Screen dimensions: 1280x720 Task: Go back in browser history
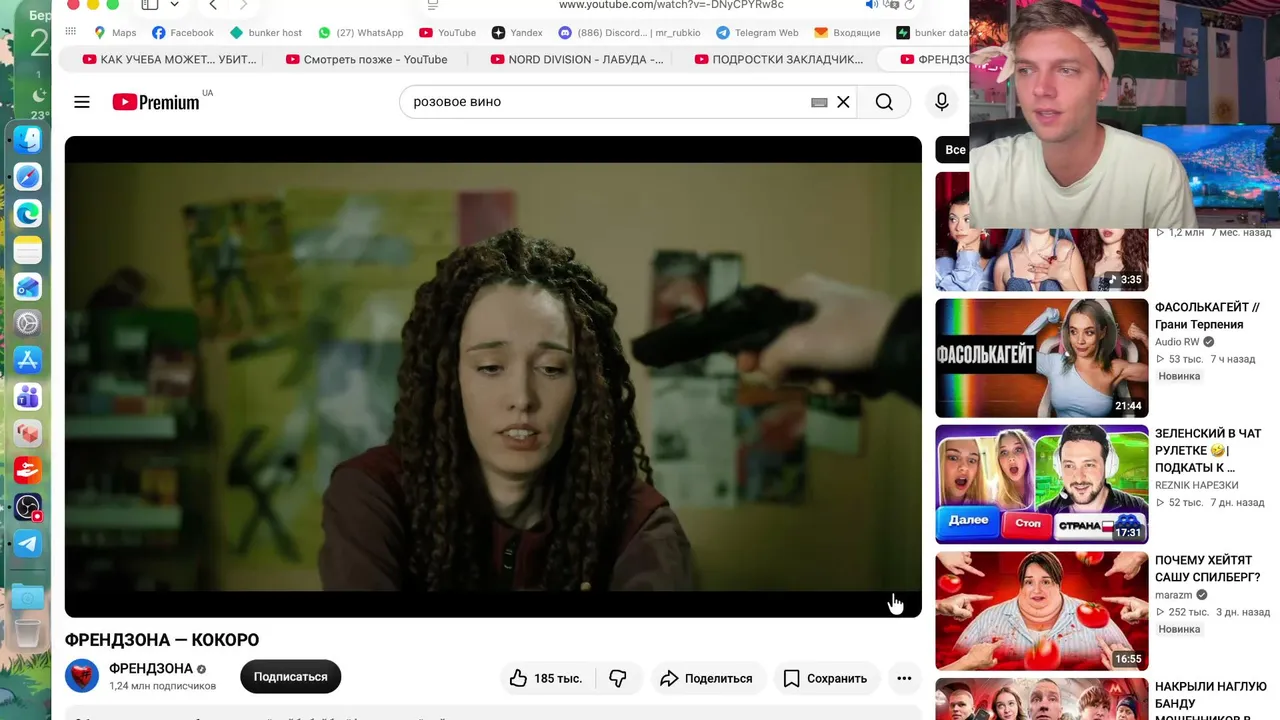tap(213, 5)
